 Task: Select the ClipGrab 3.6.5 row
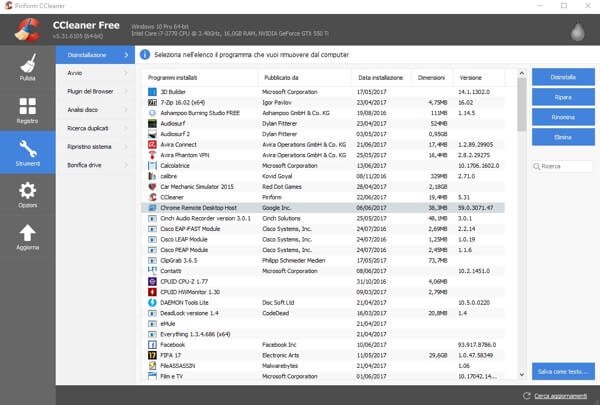pos(323,260)
